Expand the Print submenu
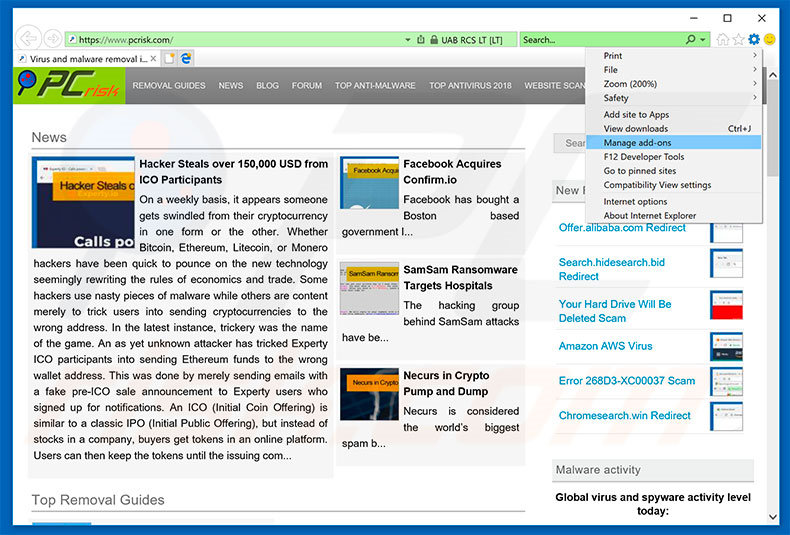 tap(674, 55)
